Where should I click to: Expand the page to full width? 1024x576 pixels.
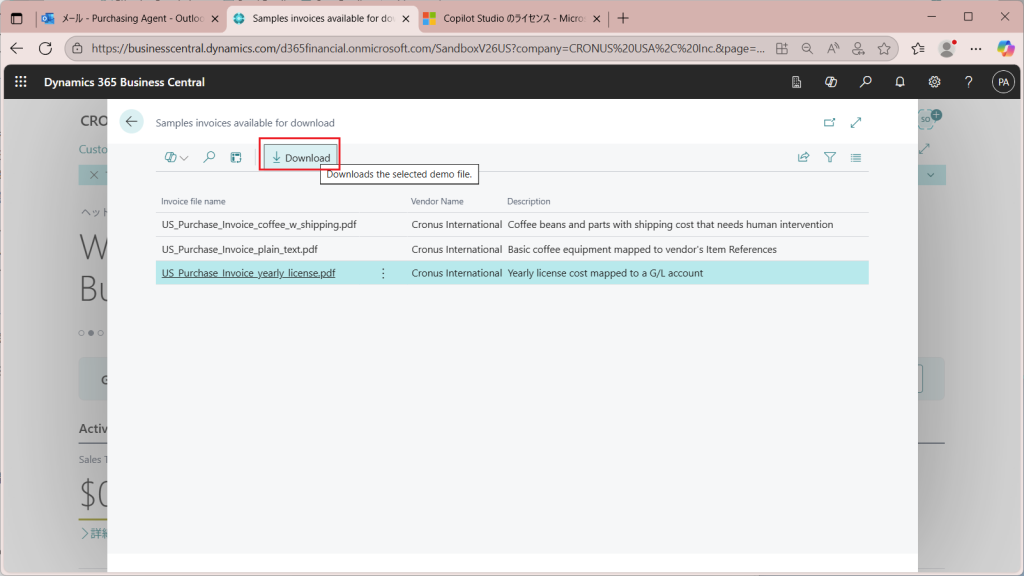point(856,122)
